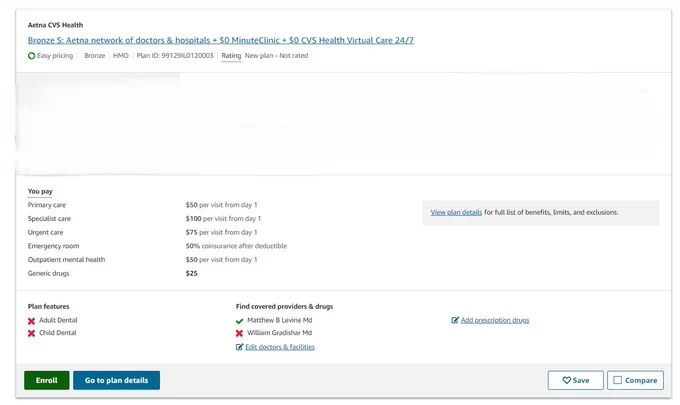This screenshot has height=405, width=680.
Task: Select the Generic drugs $25 value
Action: [x=191, y=274]
